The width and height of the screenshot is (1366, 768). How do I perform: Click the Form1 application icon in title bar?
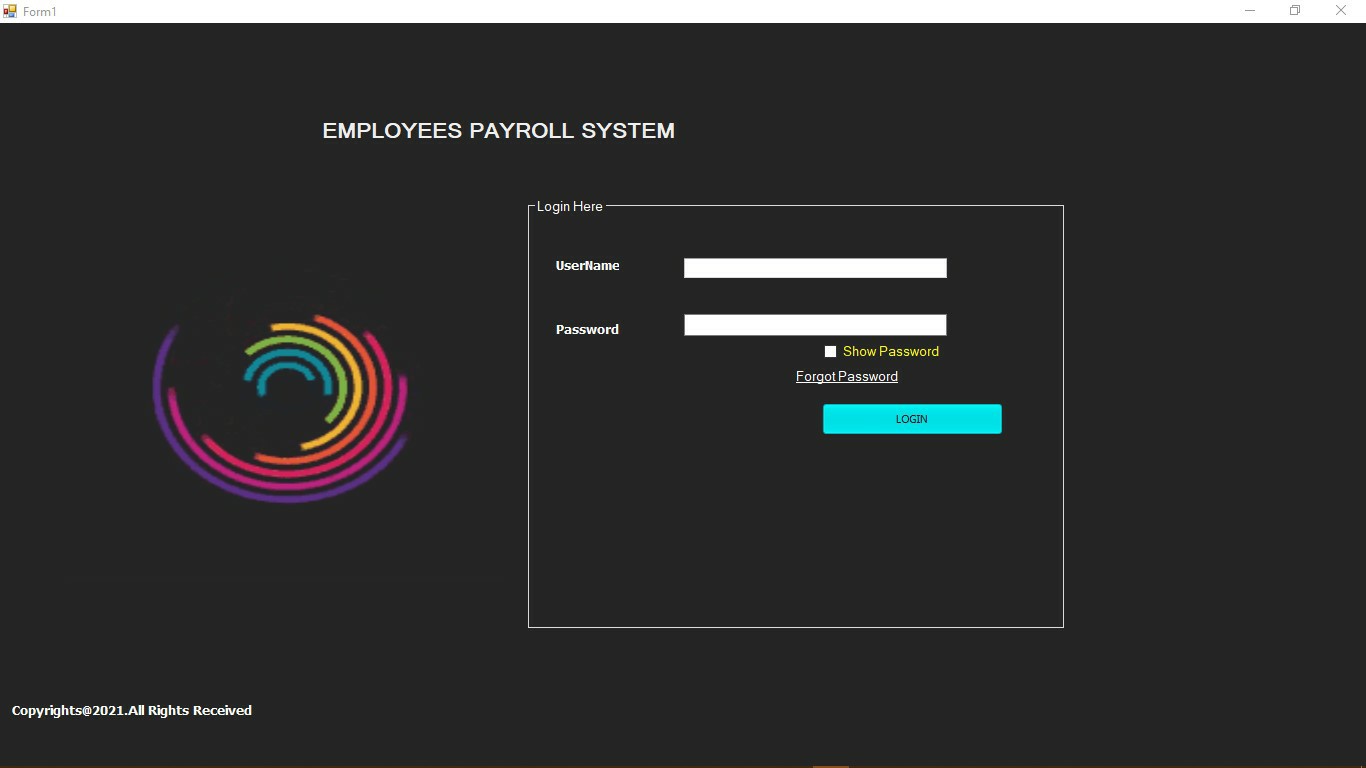(10, 10)
